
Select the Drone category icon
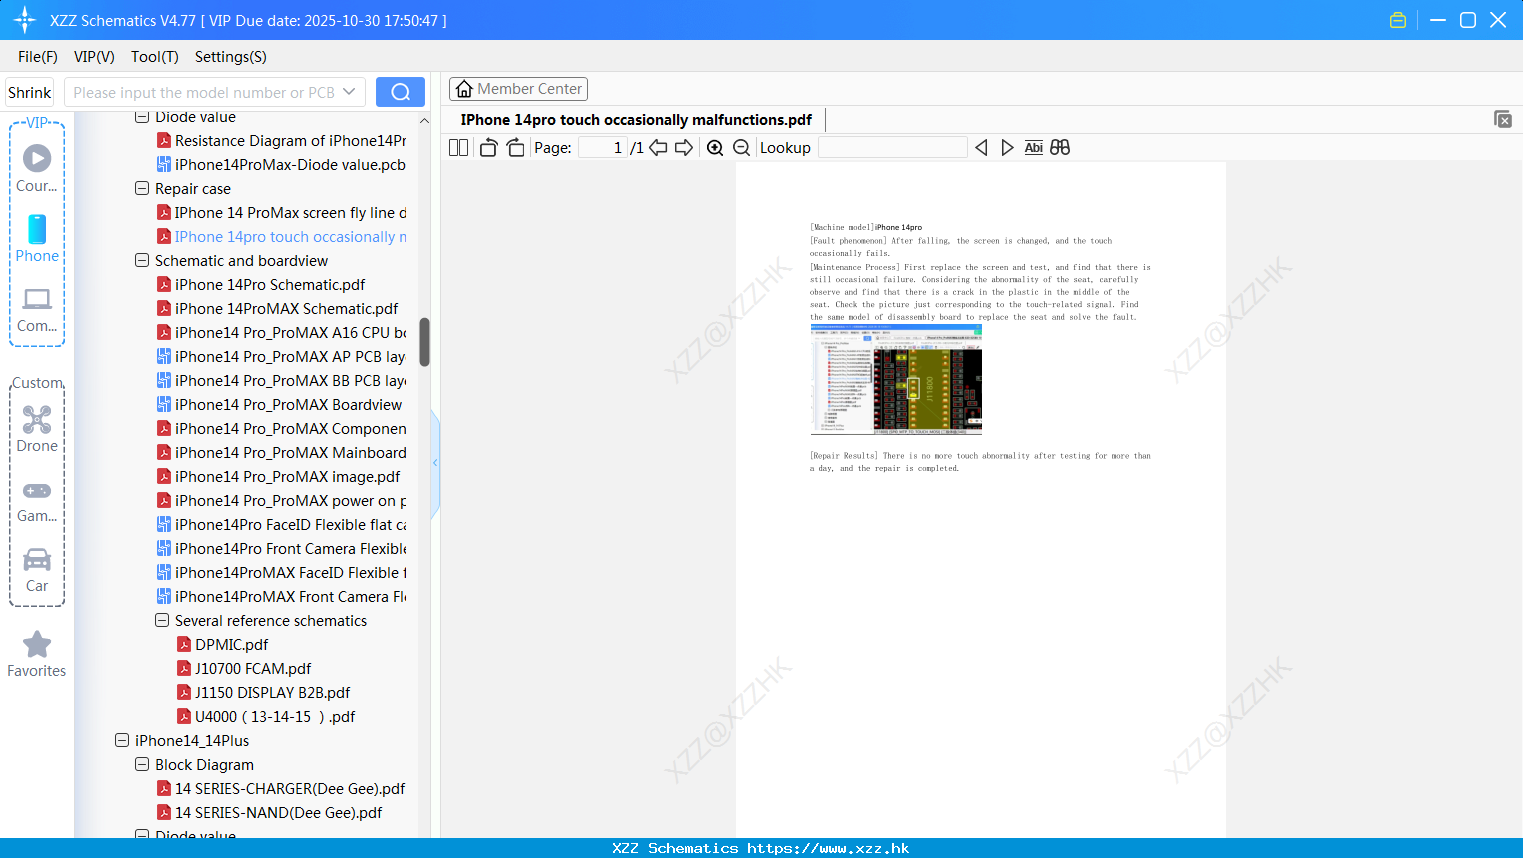coord(37,419)
